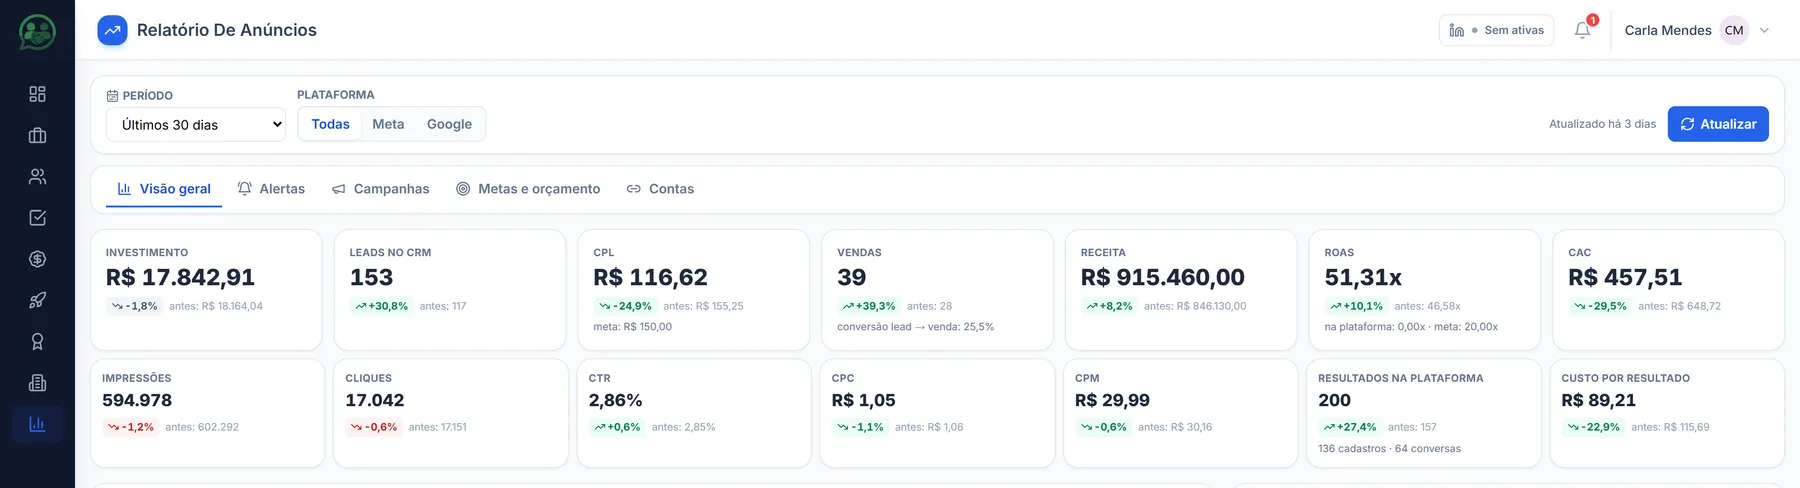Open the bar chart reports icon in sidebar
This screenshot has height=488, width=1800.
[37, 424]
